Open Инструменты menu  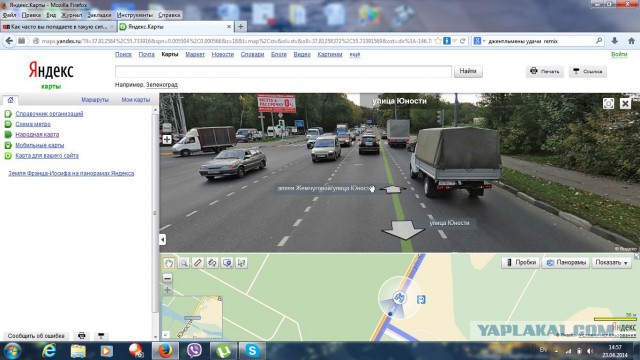pos(135,15)
